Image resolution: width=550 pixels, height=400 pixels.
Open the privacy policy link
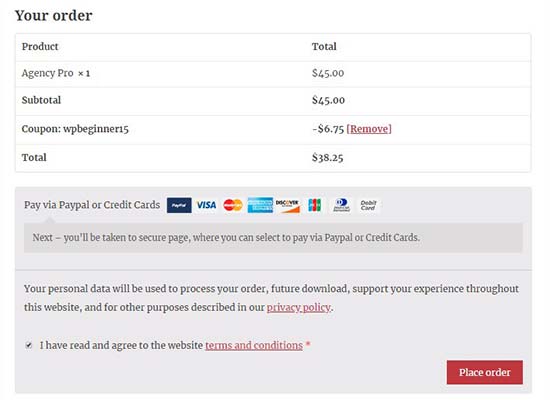pyautogui.click(x=299, y=307)
